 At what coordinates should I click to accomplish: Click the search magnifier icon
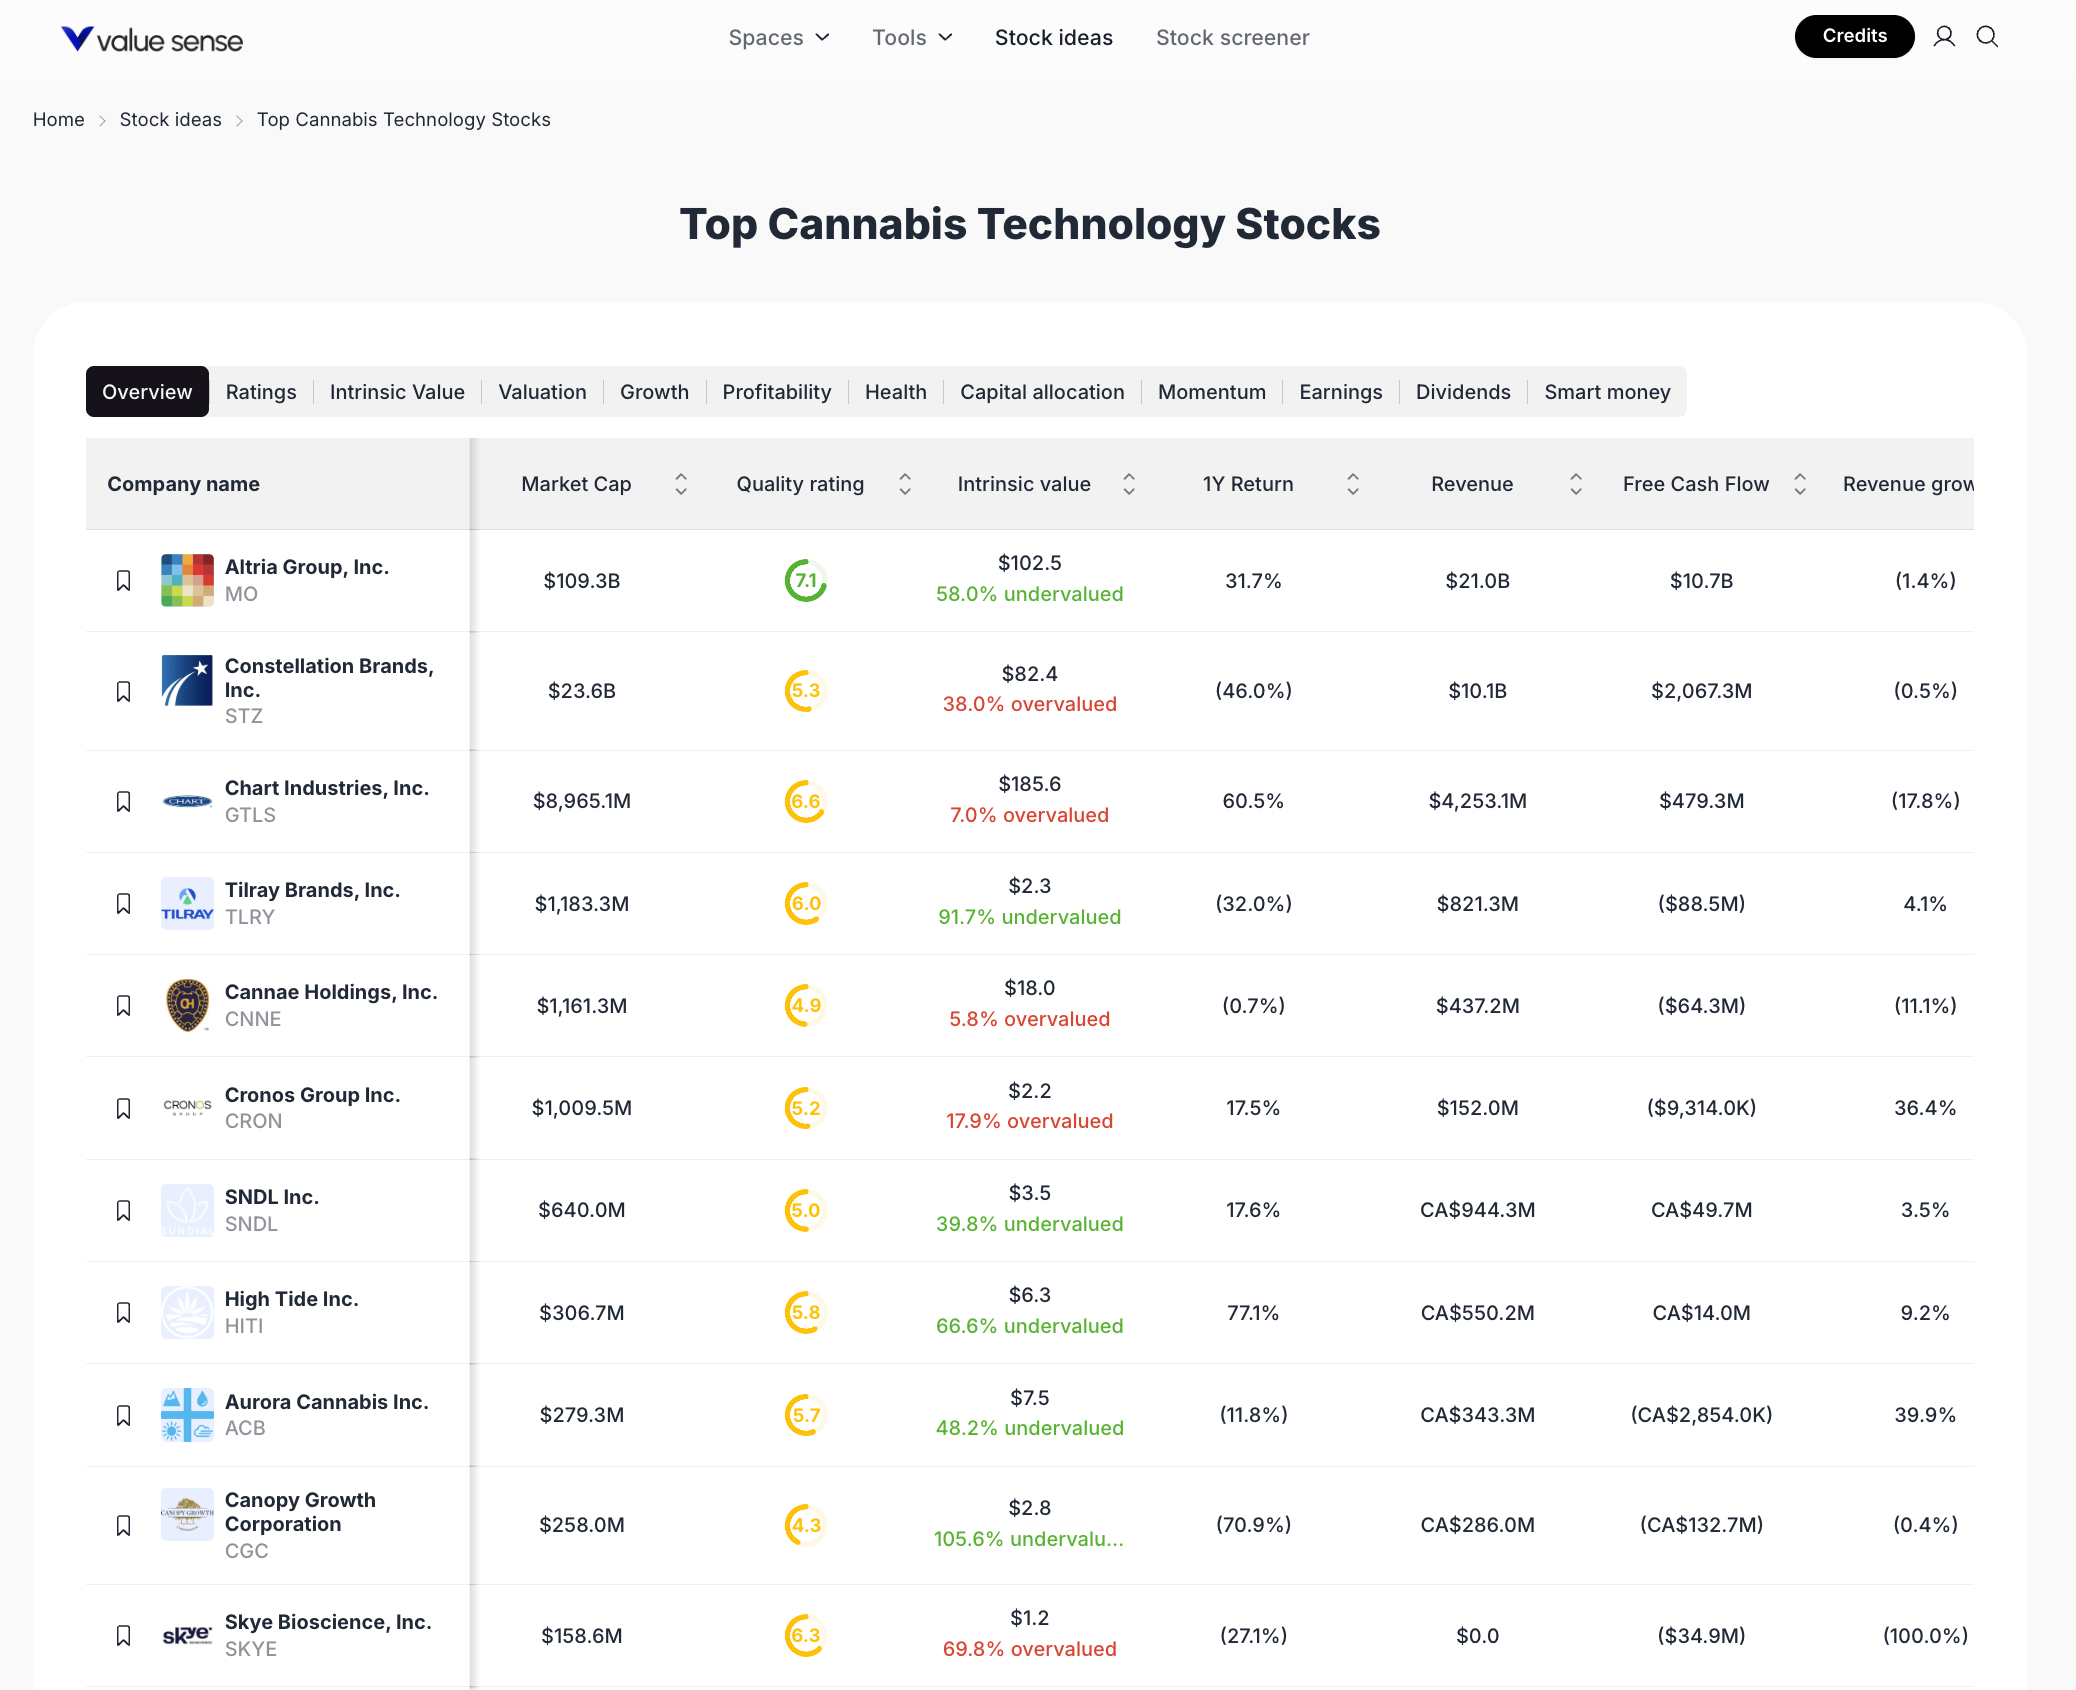(1987, 37)
